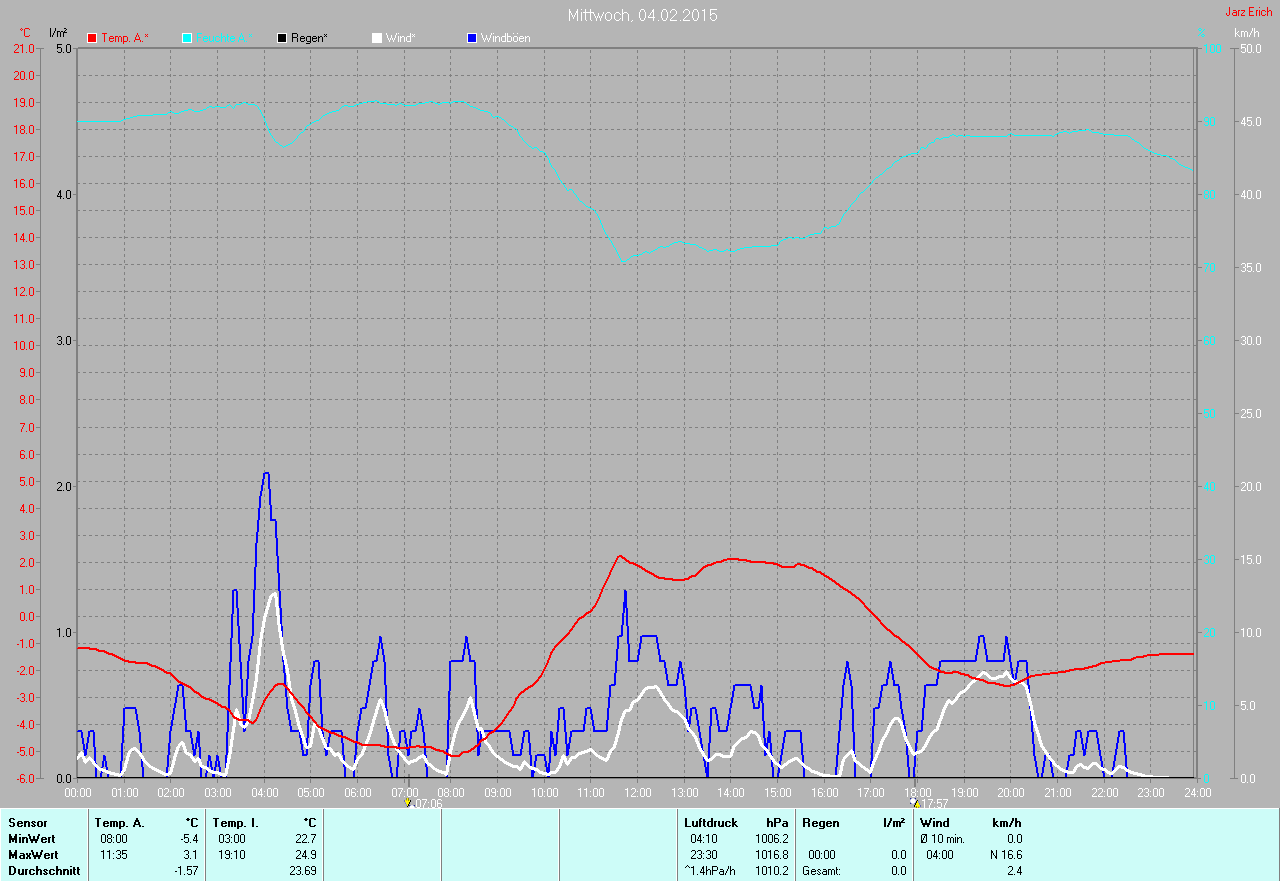Viewport: 1280px width, 881px height.
Task: Select the Sensor header in statistics table
Action: 28,822
